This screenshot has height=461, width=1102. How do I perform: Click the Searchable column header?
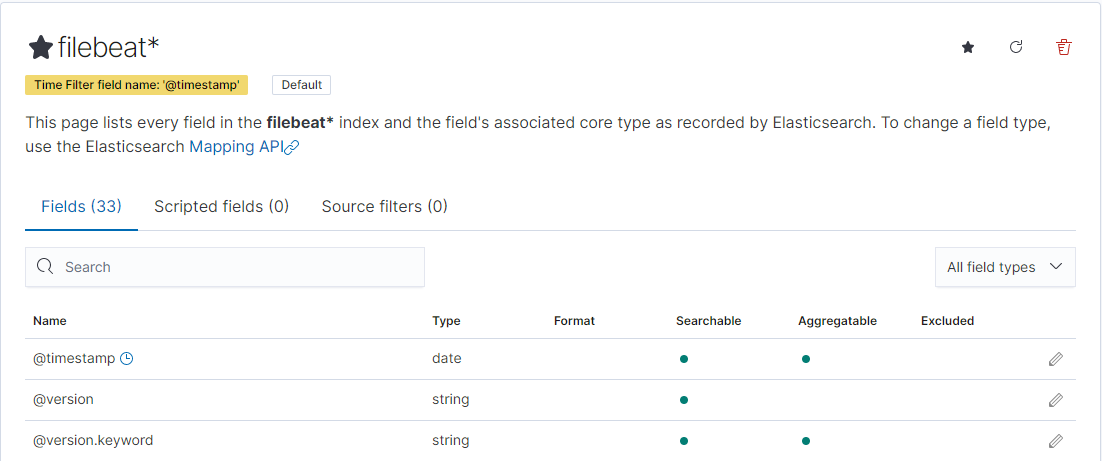(708, 321)
